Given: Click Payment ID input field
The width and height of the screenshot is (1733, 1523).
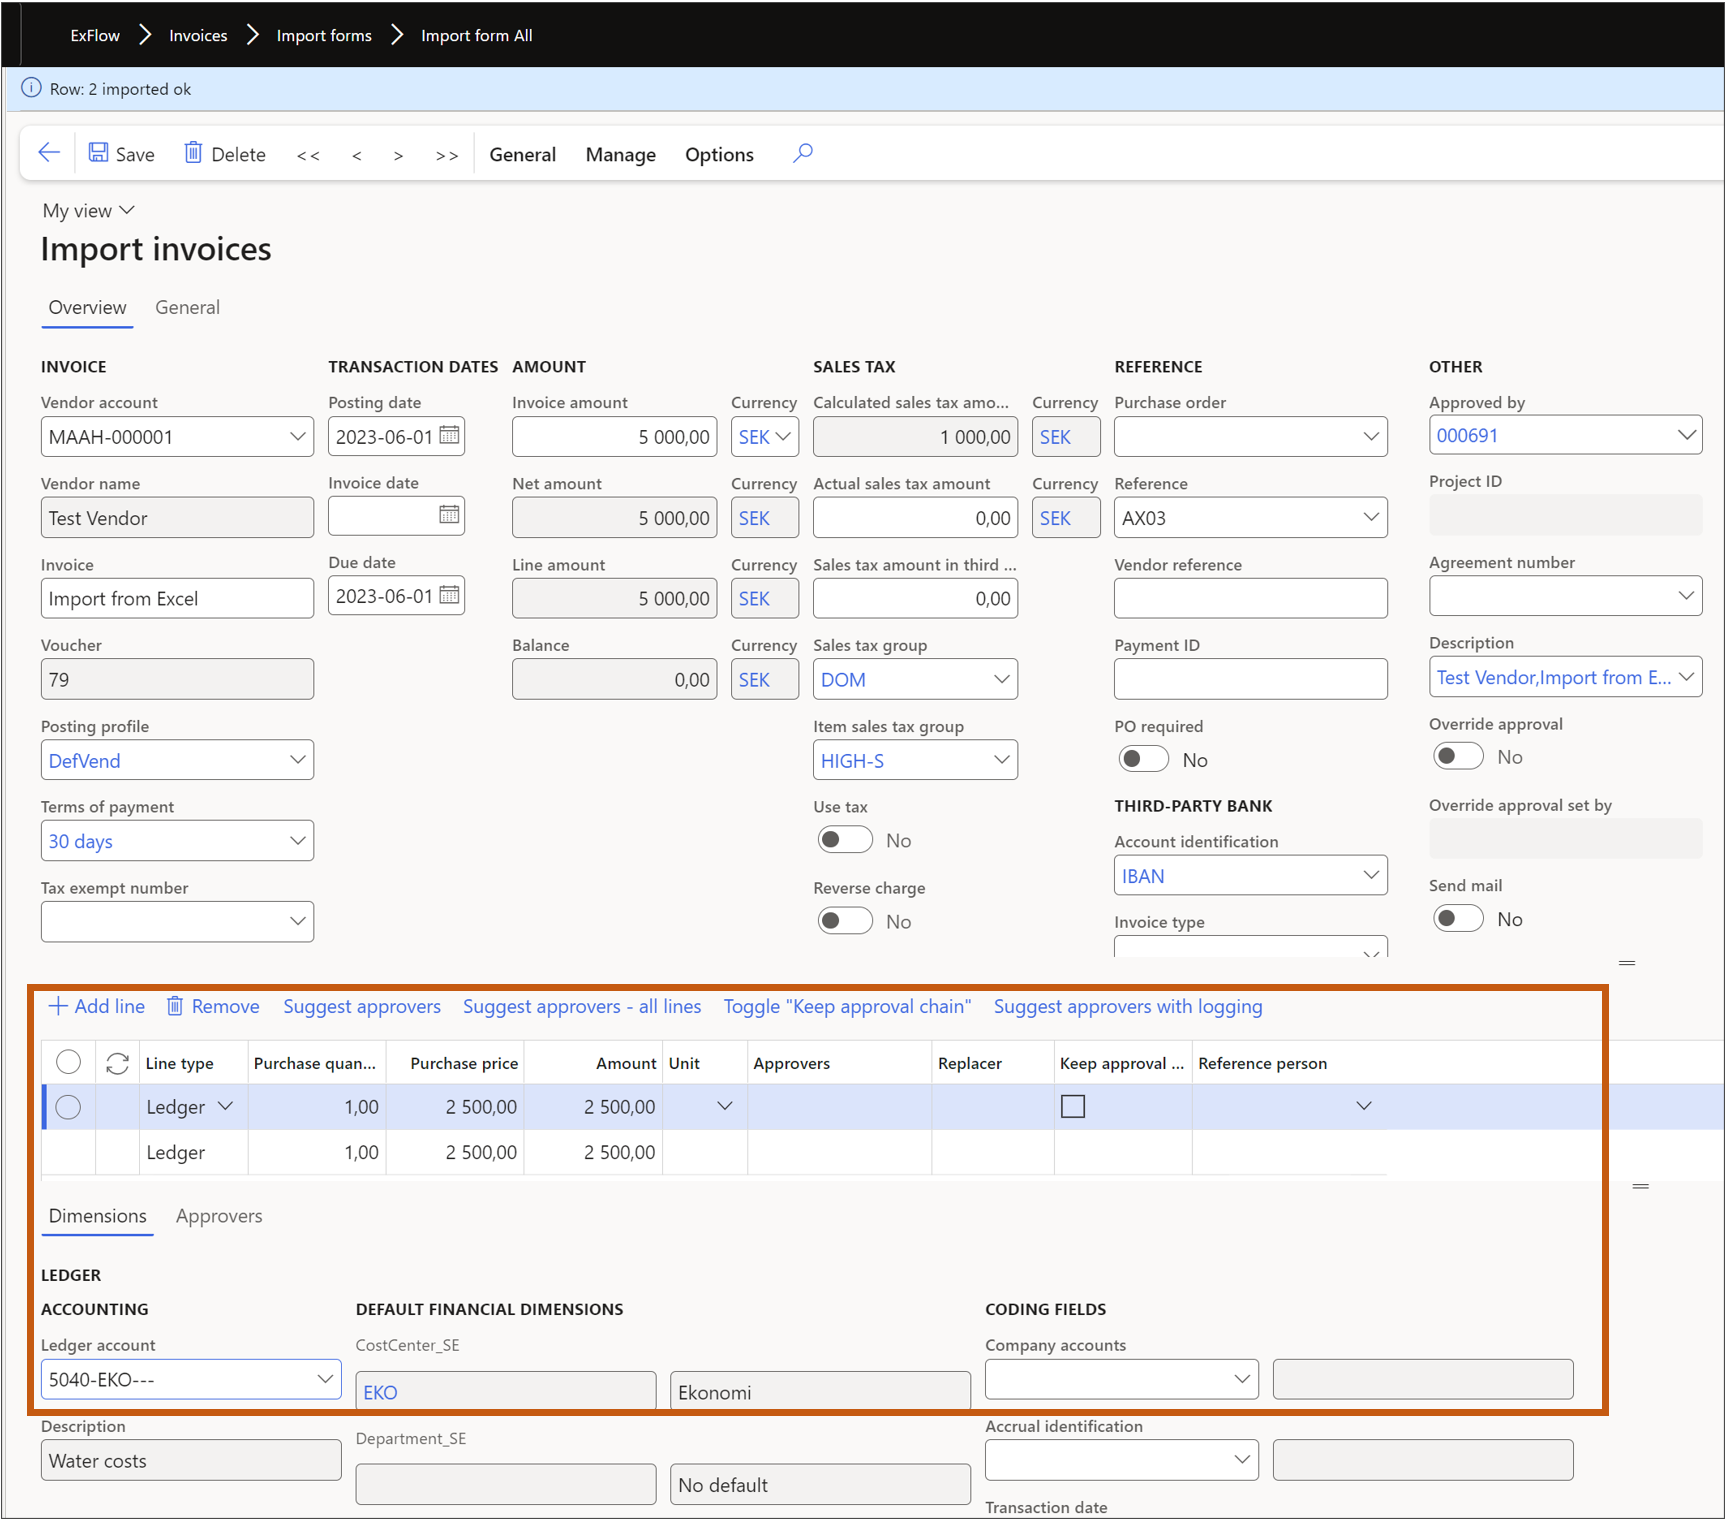Looking at the screenshot, I should click(x=1250, y=680).
